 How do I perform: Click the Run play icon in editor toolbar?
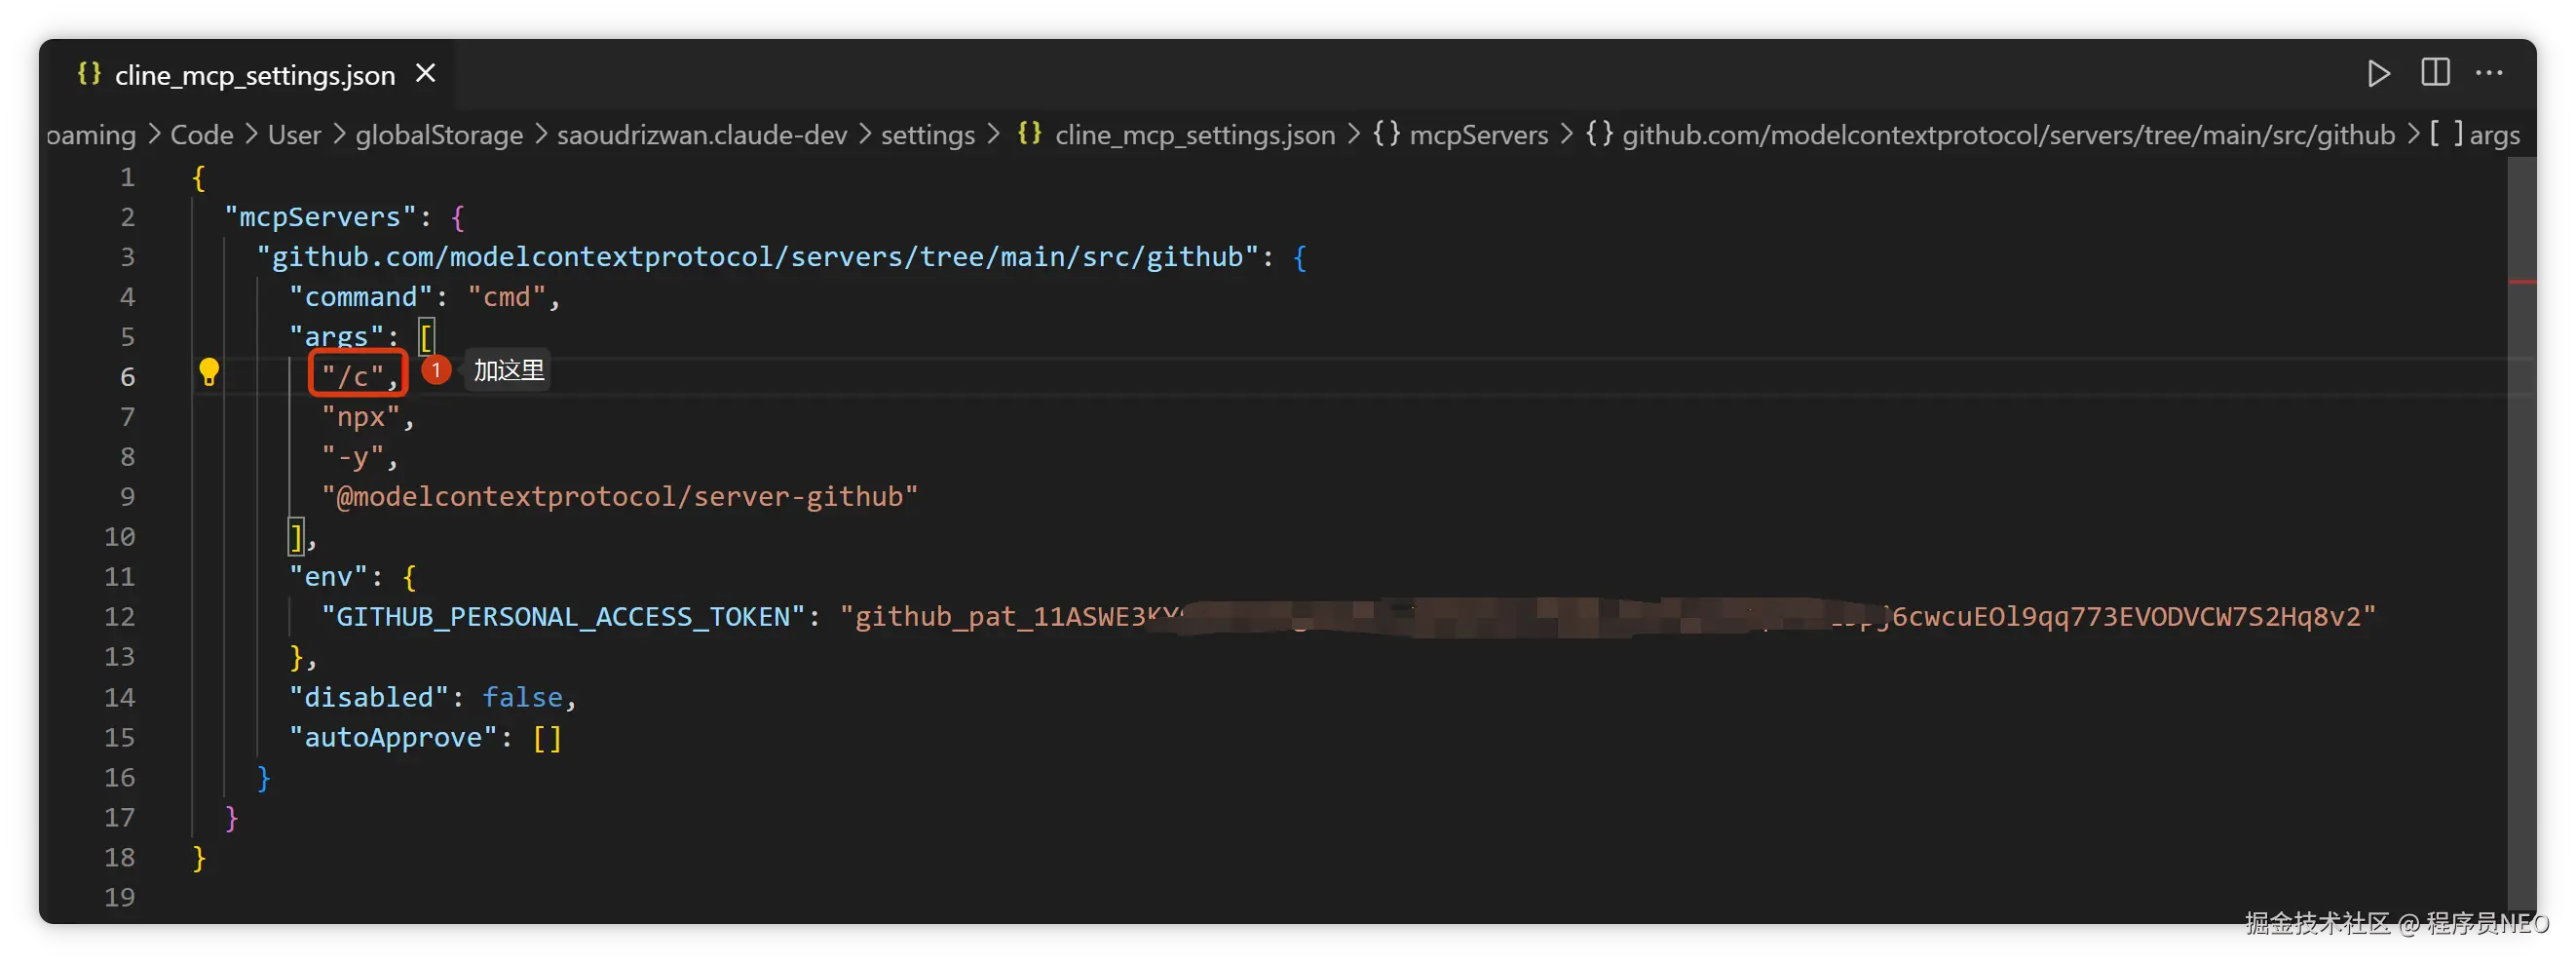coord(2378,73)
